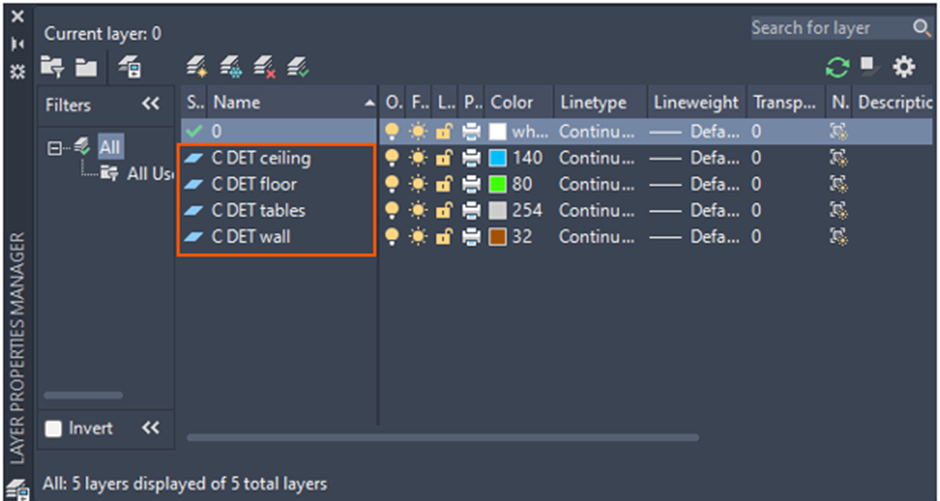Open the New Property Filter dialog

tap(52, 67)
